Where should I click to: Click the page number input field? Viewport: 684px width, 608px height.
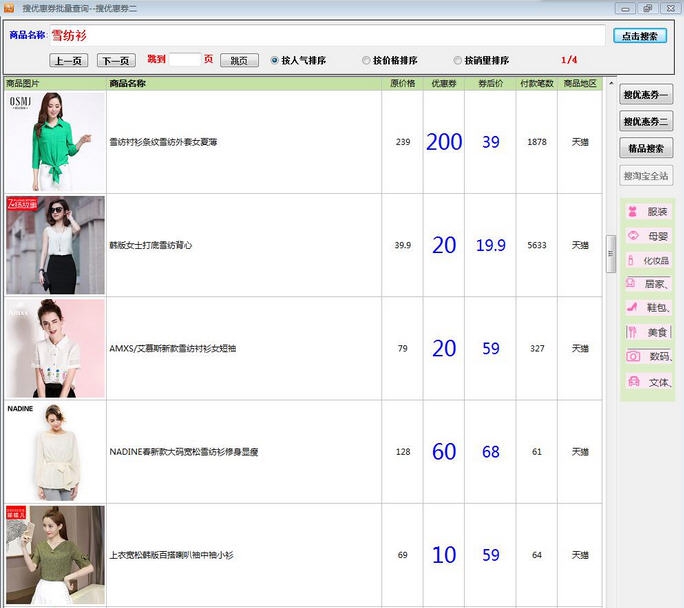coord(185,60)
